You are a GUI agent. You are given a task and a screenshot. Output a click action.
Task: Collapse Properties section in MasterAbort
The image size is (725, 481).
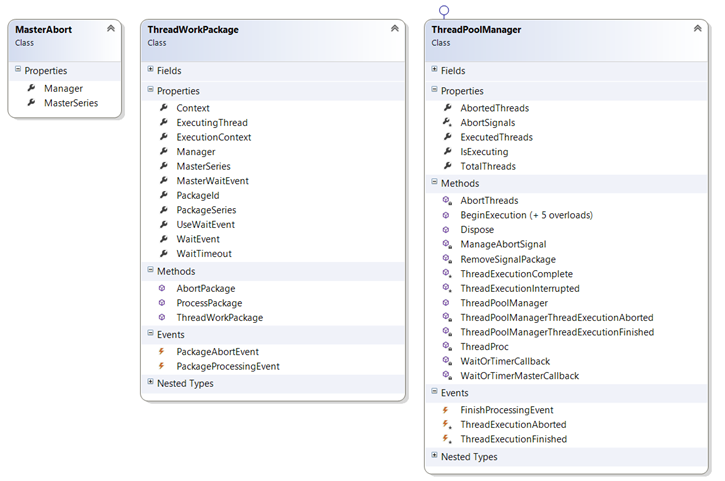coord(18,70)
